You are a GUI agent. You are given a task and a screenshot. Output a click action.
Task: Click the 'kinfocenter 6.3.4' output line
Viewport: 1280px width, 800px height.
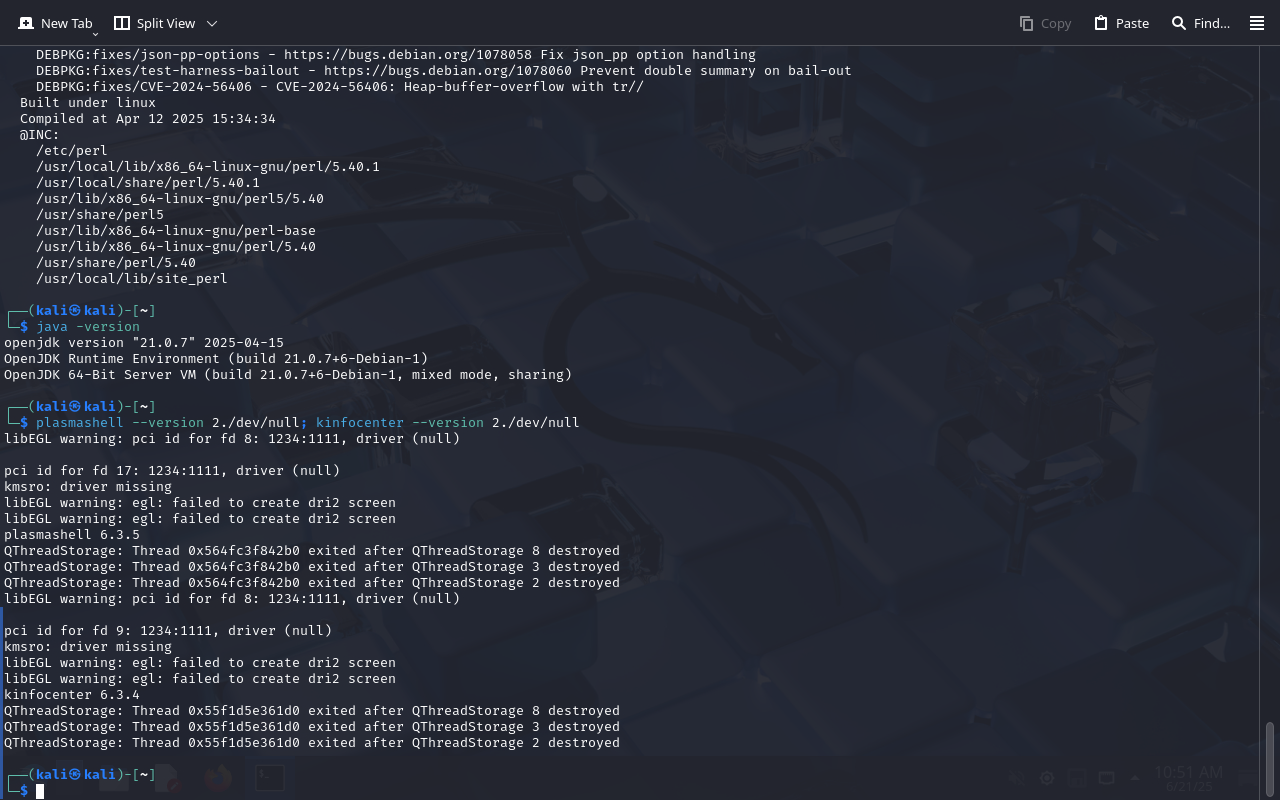tap(72, 695)
